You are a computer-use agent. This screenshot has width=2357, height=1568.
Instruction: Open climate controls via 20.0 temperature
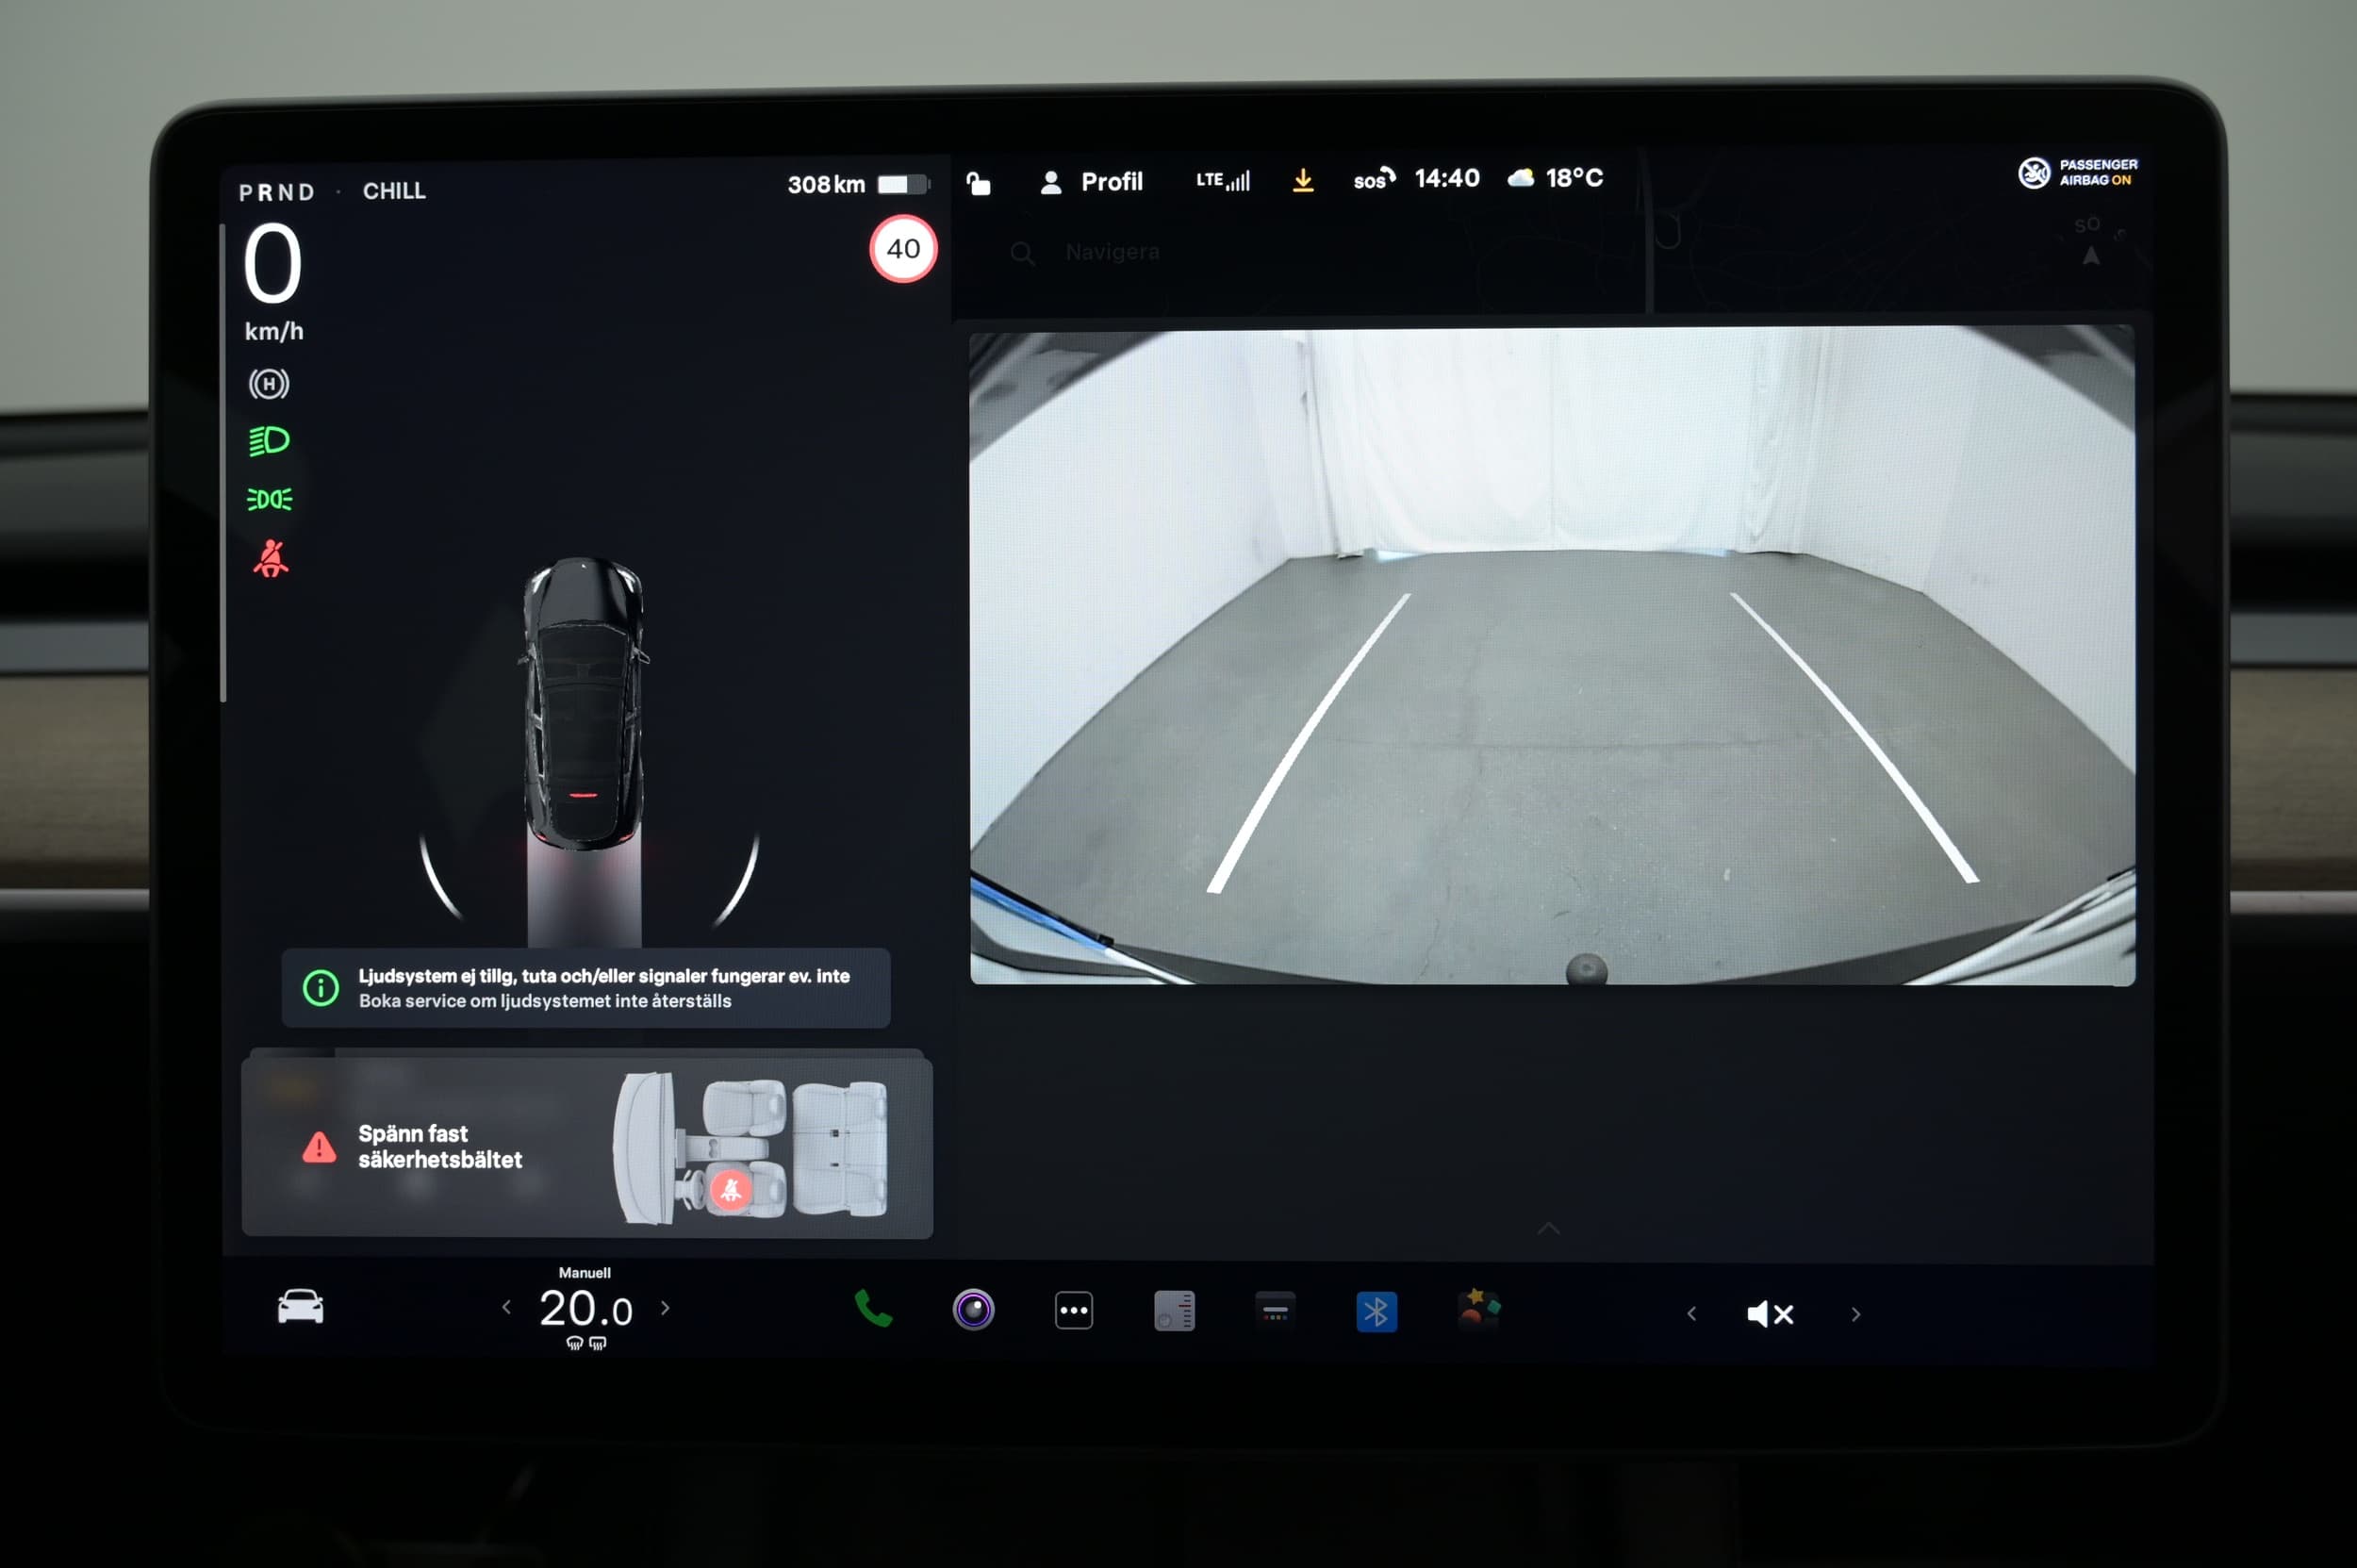(x=586, y=1309)
